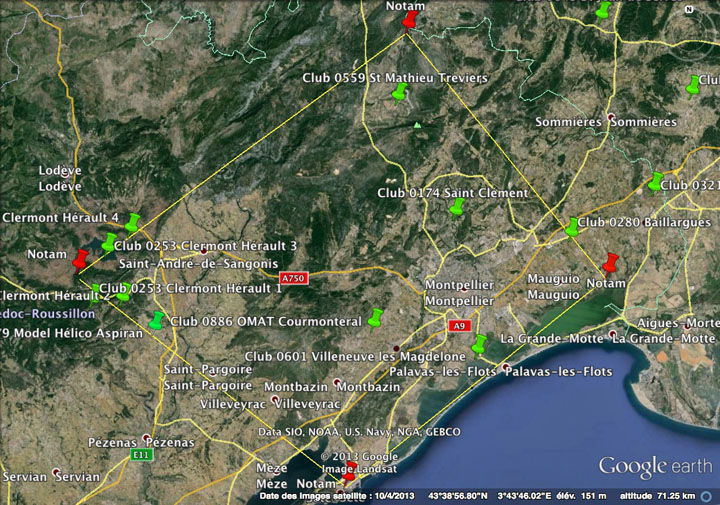The height and width of the screenshot is (505, 720).
Task: Open the red Notam pin west of Saint-André-de-Sangonis
Action: pyautogui.click(x=81, y=259)
